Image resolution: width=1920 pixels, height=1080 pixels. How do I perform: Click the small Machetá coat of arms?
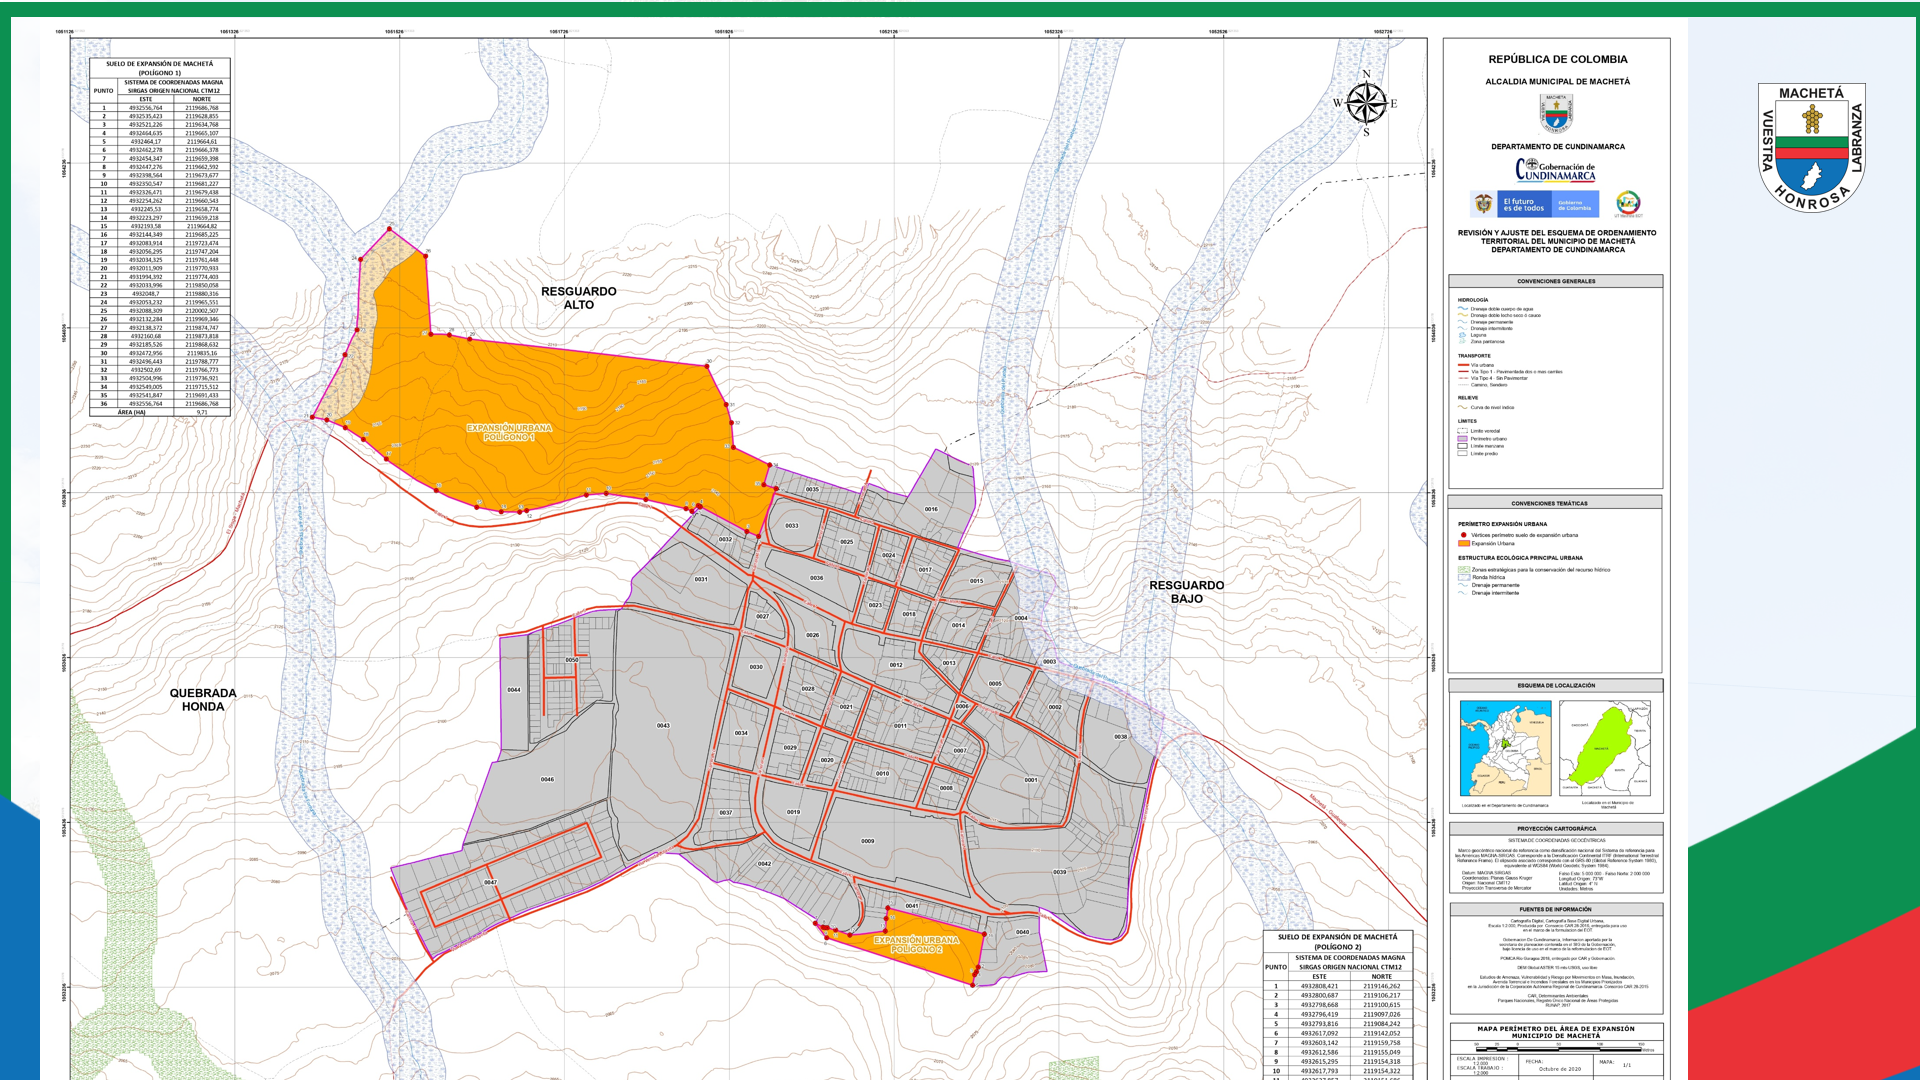point(1556,113)
